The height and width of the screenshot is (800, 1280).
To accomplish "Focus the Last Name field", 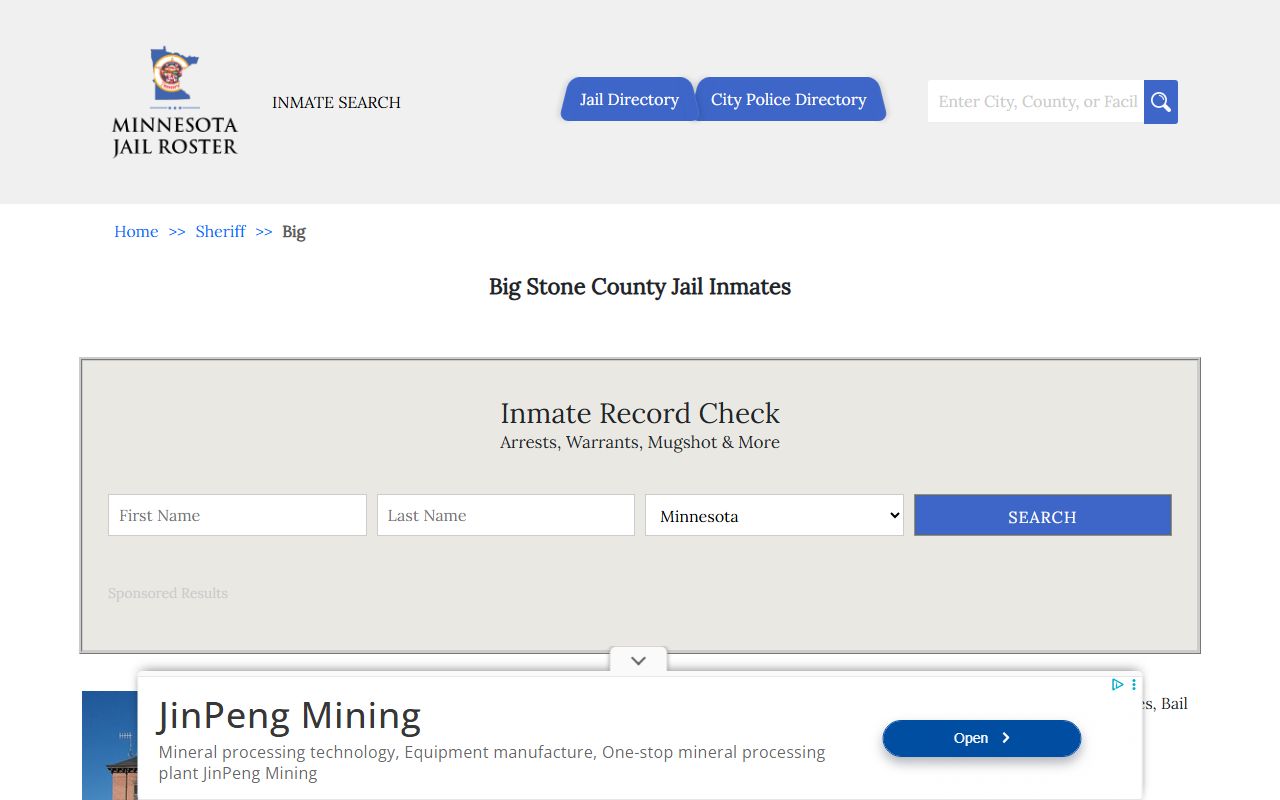I will 506,515.
